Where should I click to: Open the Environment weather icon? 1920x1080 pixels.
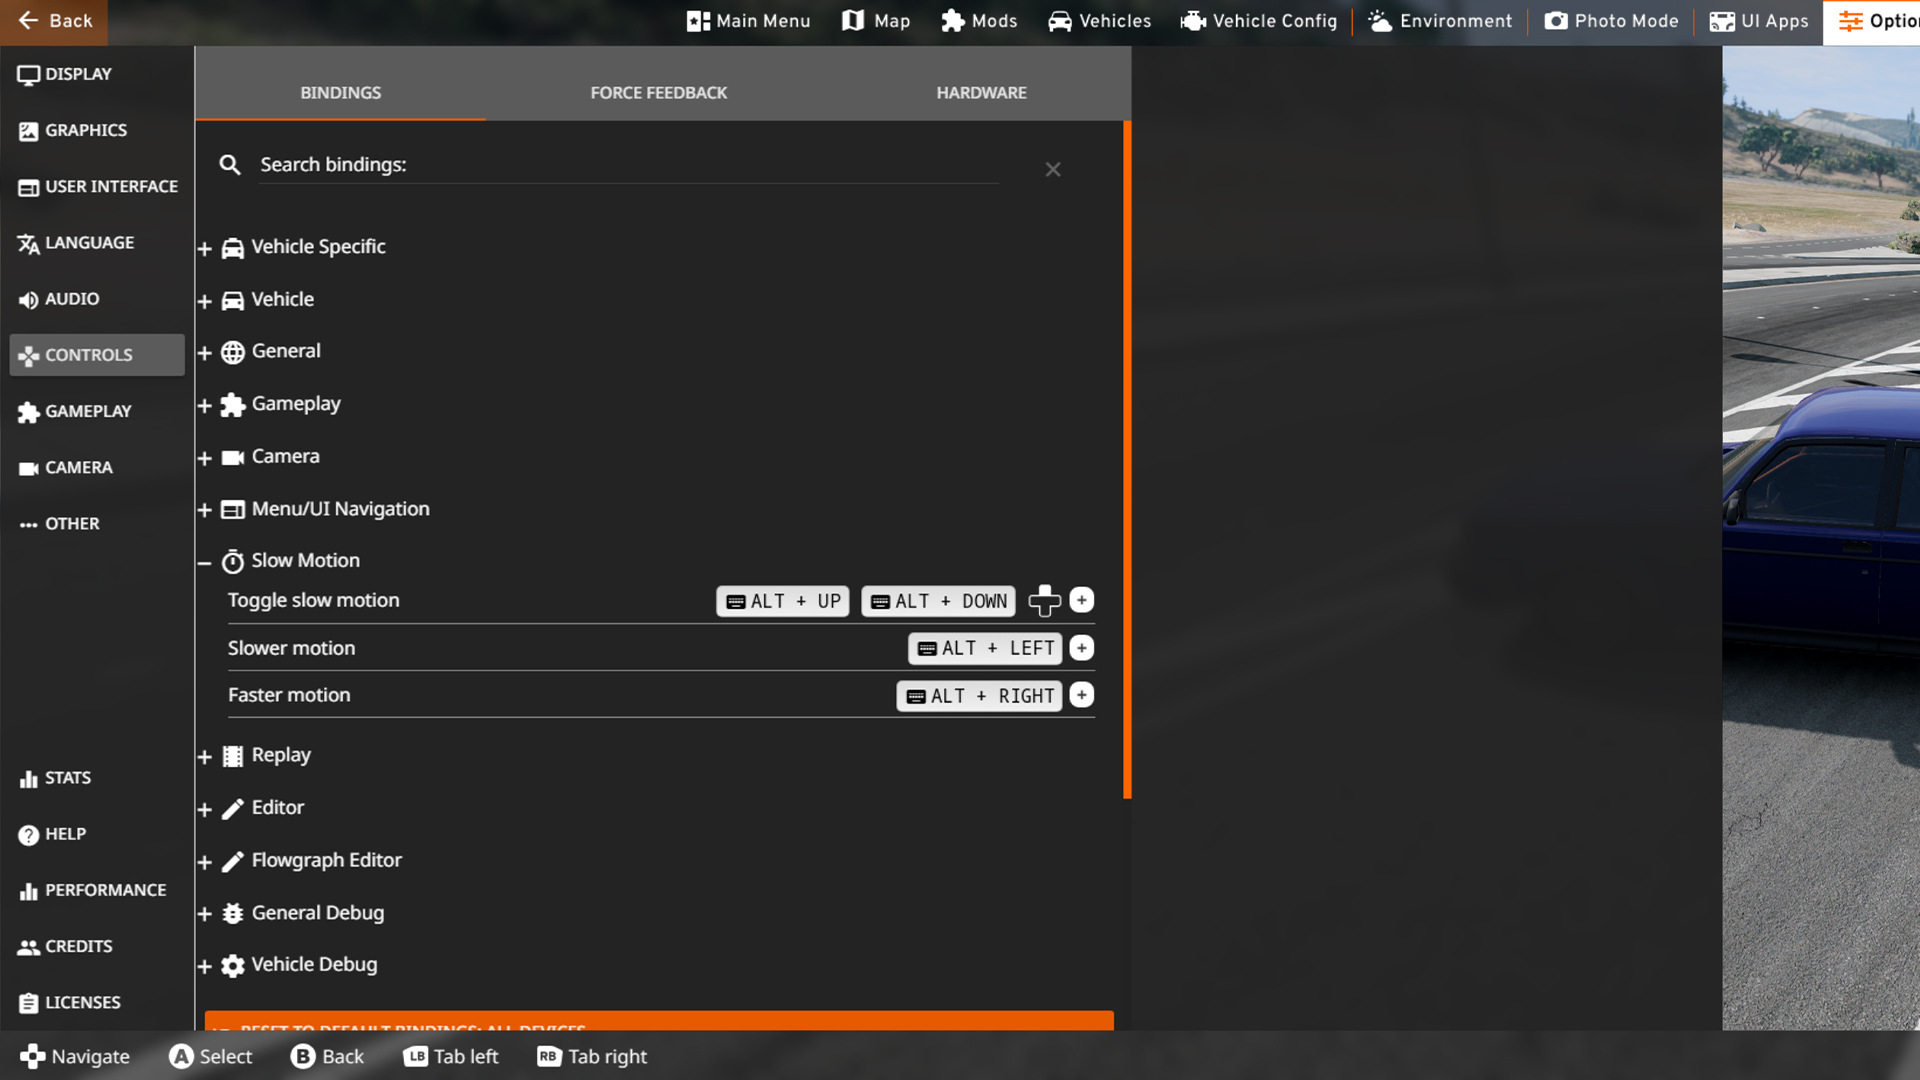click(1380, 21)
